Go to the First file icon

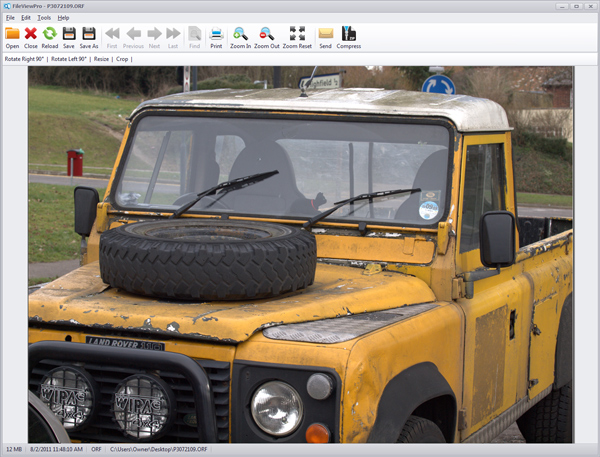[x=112, y=34]
